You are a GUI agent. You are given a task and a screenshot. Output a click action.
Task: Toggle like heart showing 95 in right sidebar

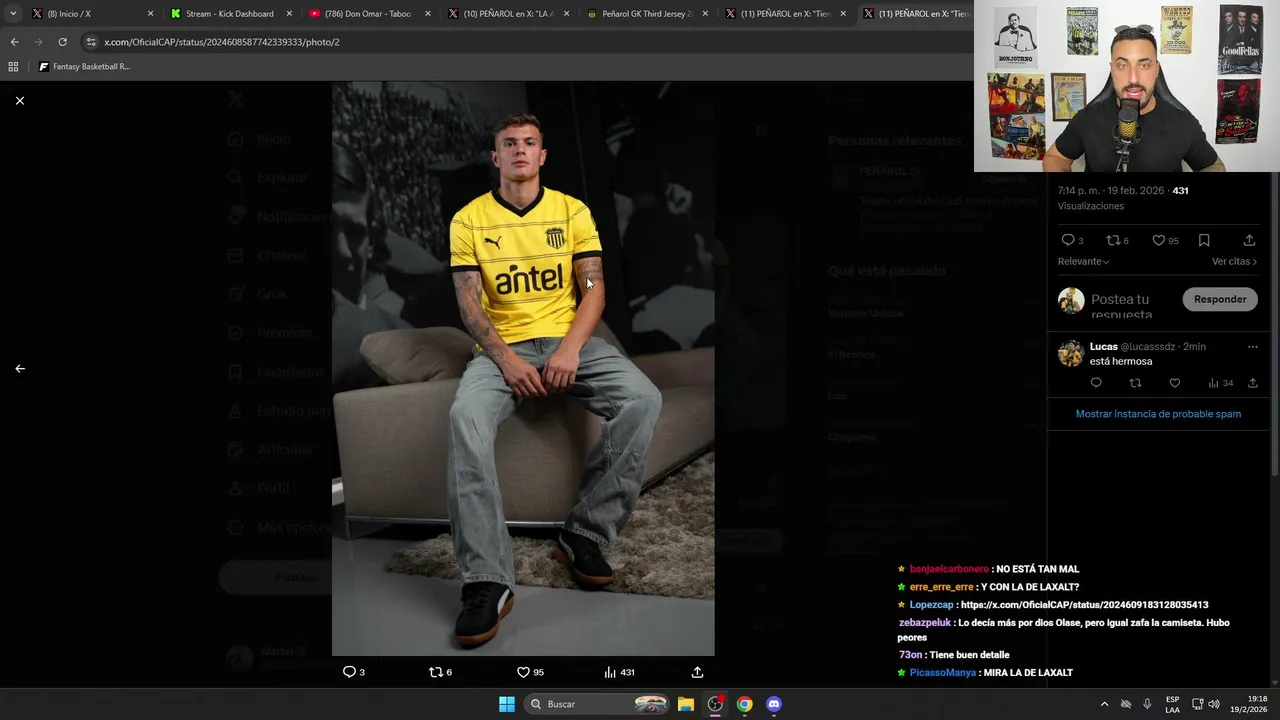1158,240
